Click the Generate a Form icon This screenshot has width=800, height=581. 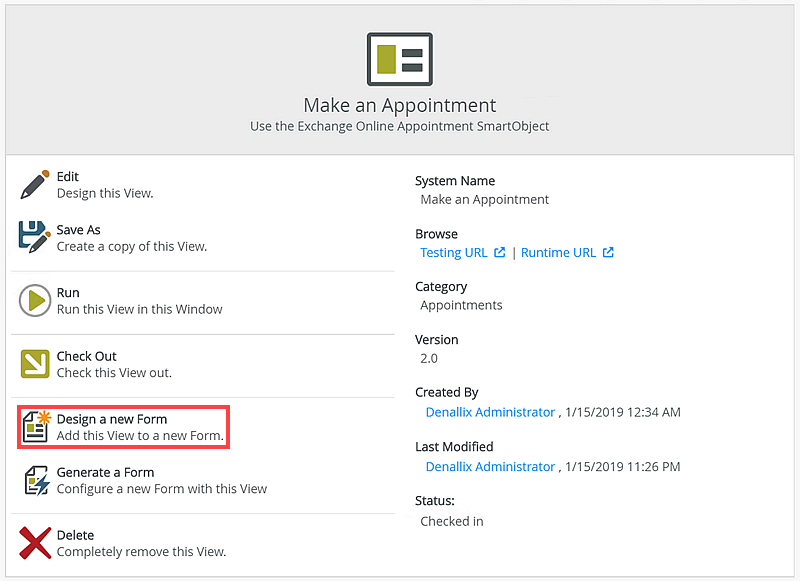pos(35,480)
